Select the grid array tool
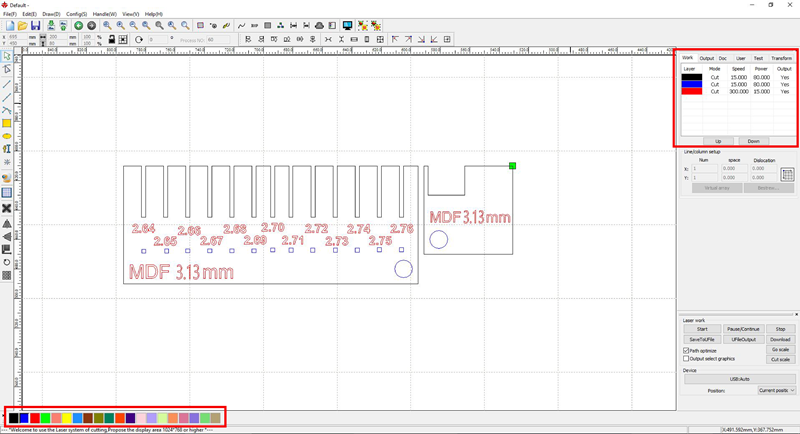 pos(7,193)
